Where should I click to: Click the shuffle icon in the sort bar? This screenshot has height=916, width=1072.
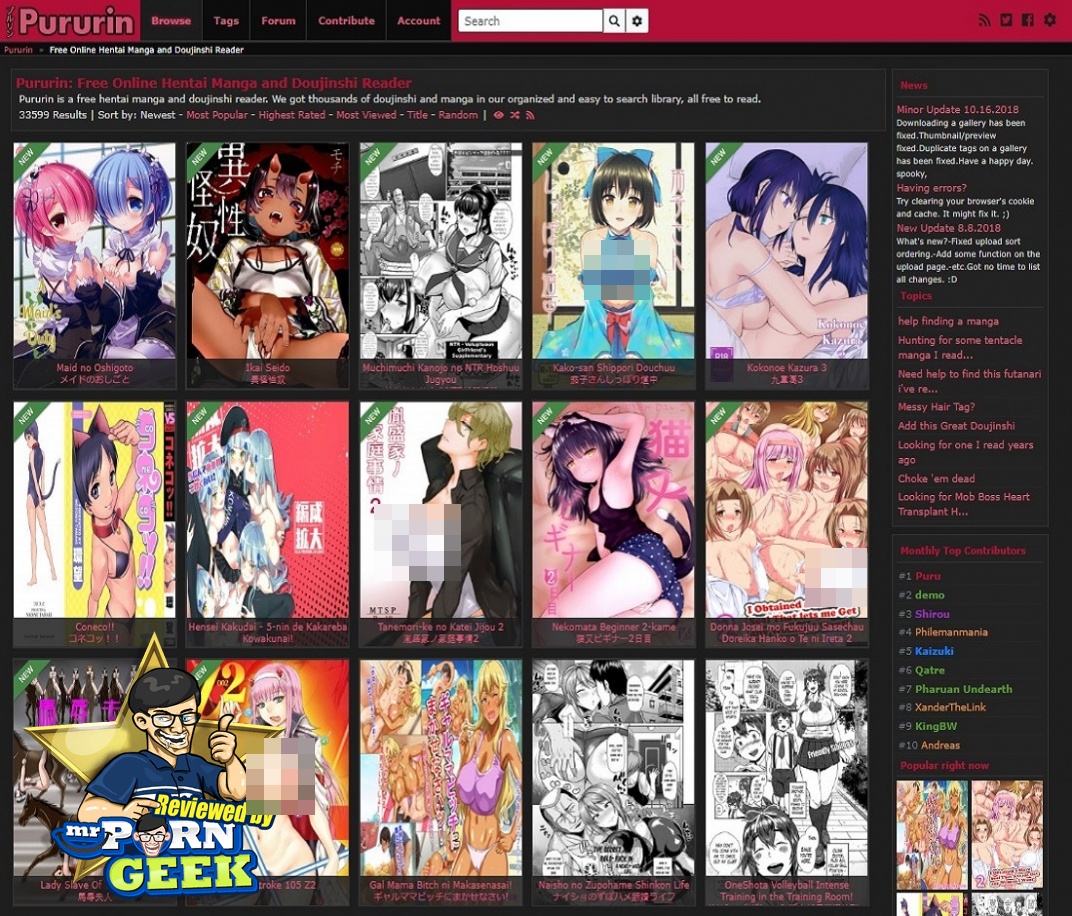[514, 115]
